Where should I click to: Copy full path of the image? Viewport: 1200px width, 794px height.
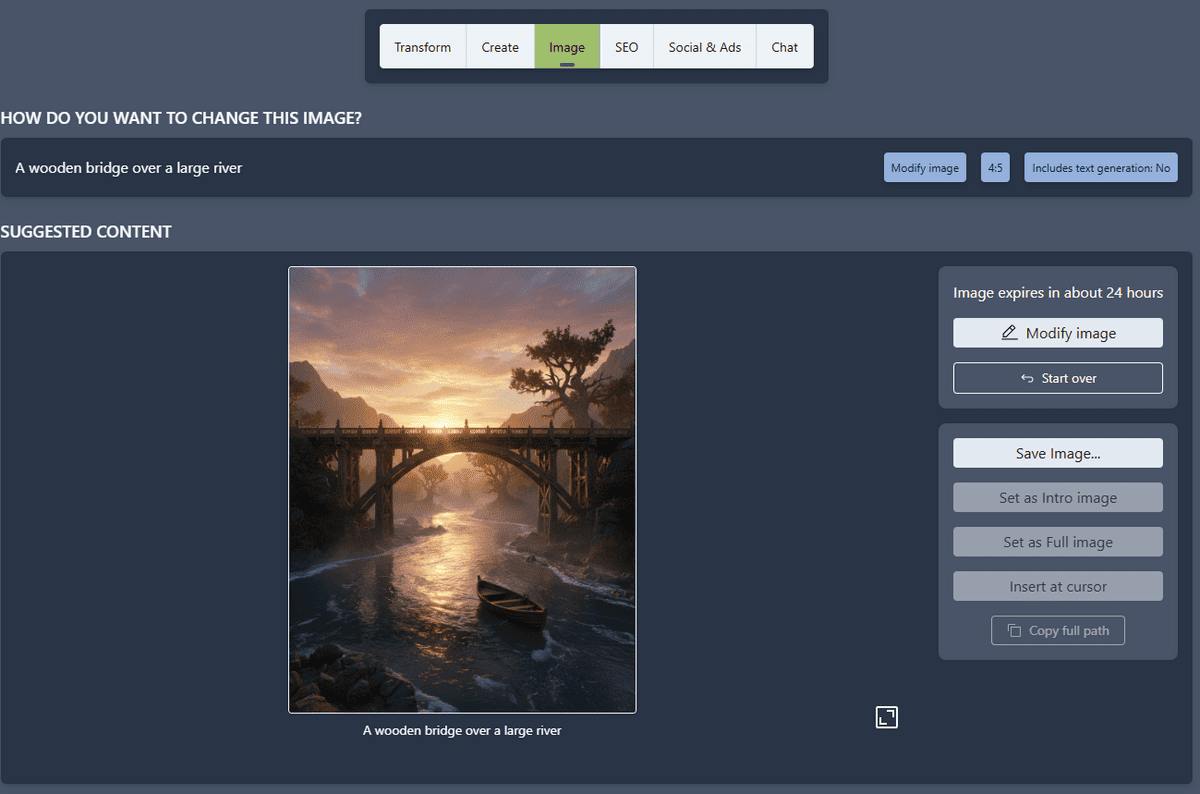coord(1057,631)
